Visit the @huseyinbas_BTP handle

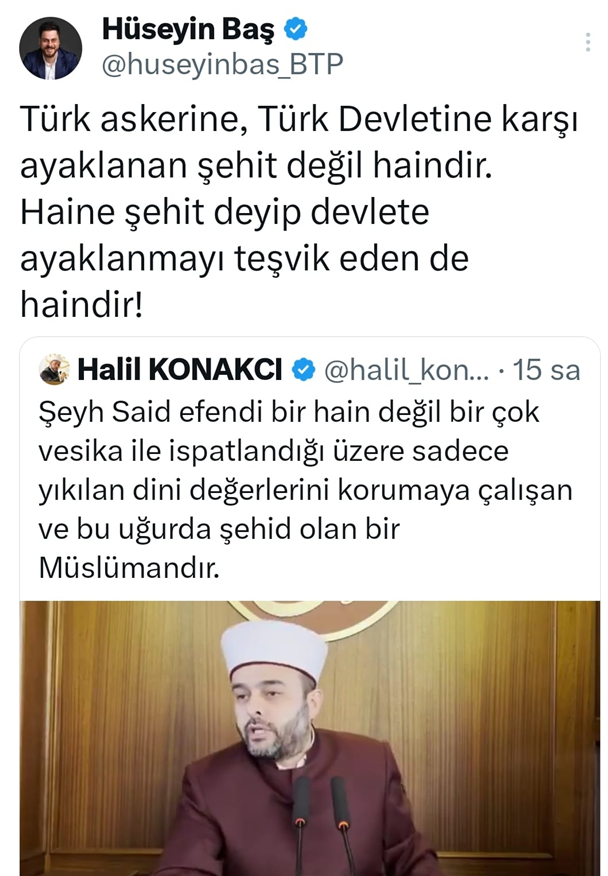[222, 64]
